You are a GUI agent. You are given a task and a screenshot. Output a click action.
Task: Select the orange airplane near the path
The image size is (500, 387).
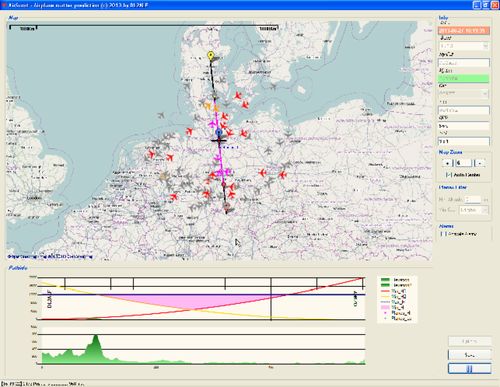point(217,108)
